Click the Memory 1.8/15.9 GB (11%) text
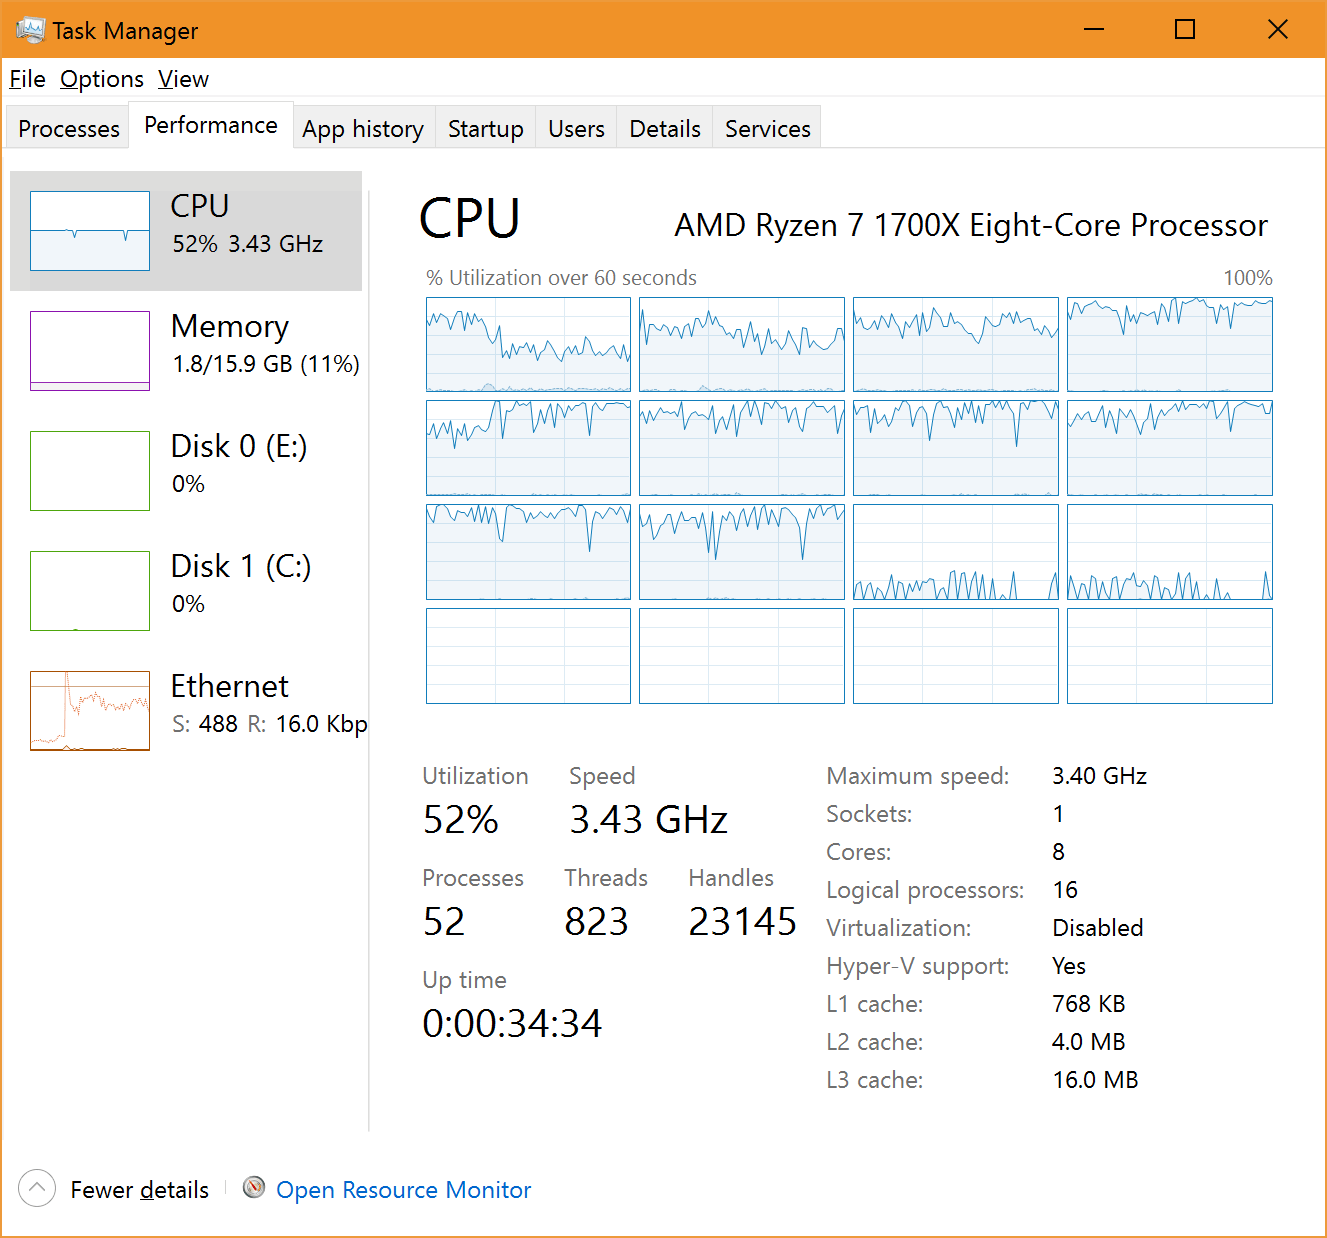The height and width of the screenshot is (1238, 1327). pos(266,364)
